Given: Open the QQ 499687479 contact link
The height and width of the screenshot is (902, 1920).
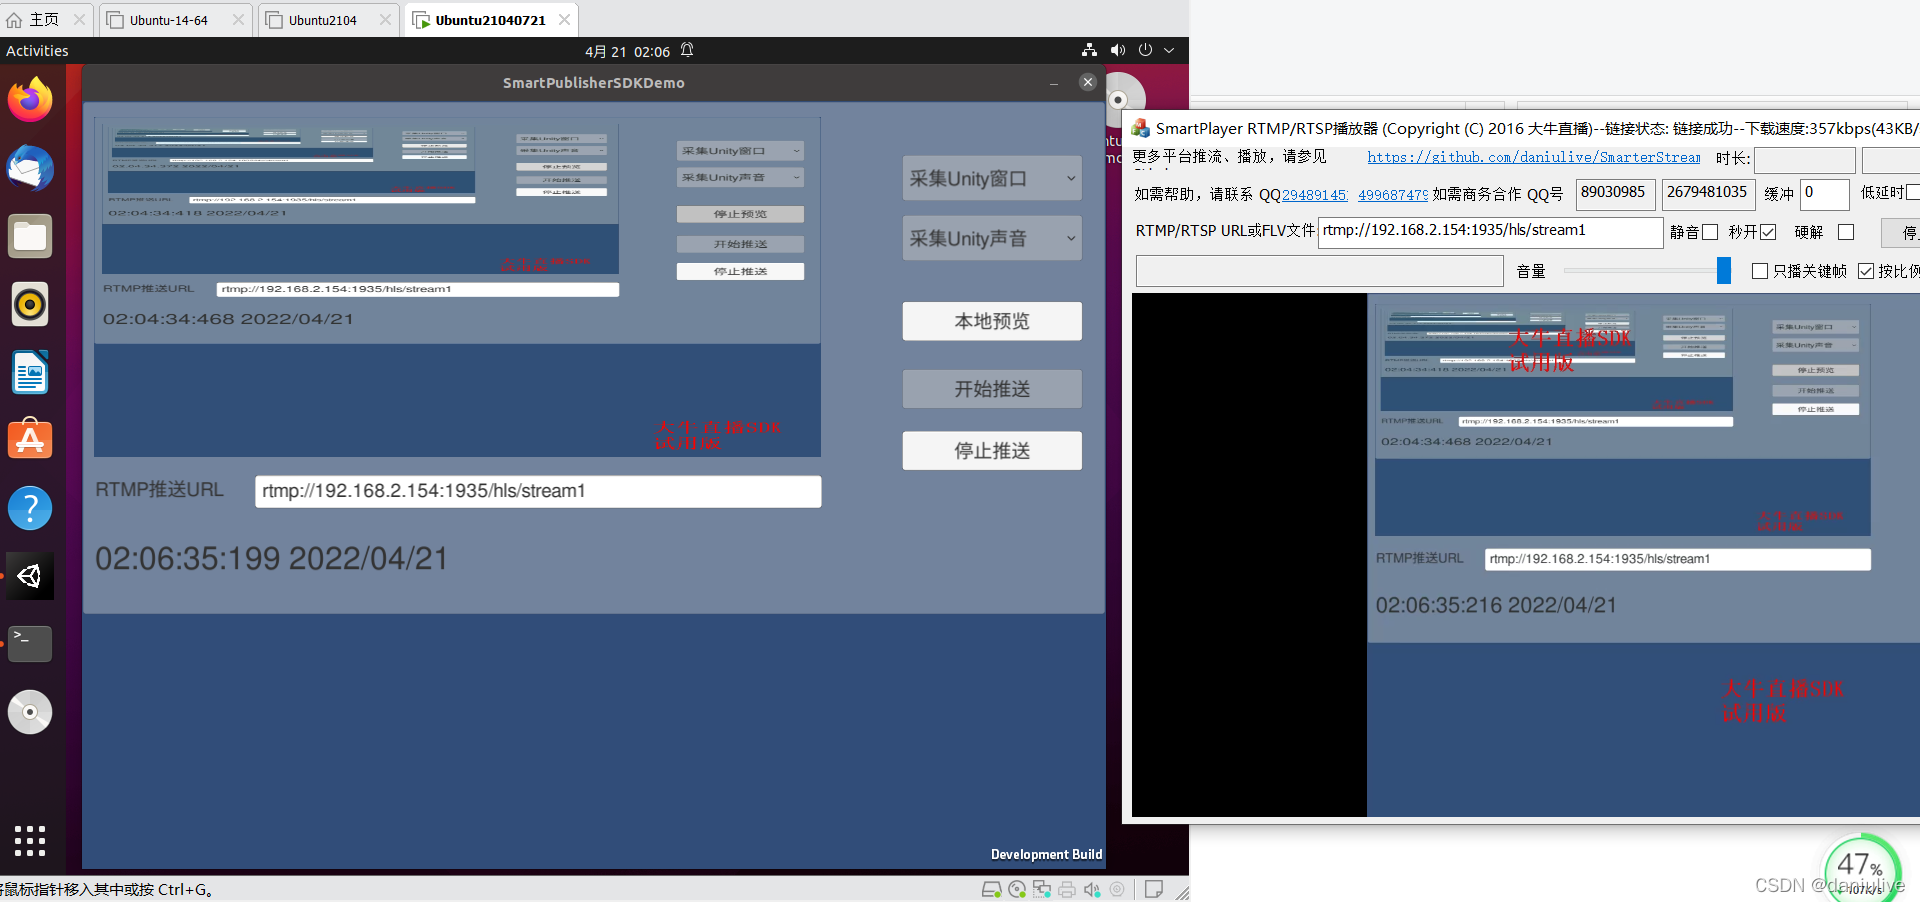Looking at the screenshot, I should click(1393, 195).
